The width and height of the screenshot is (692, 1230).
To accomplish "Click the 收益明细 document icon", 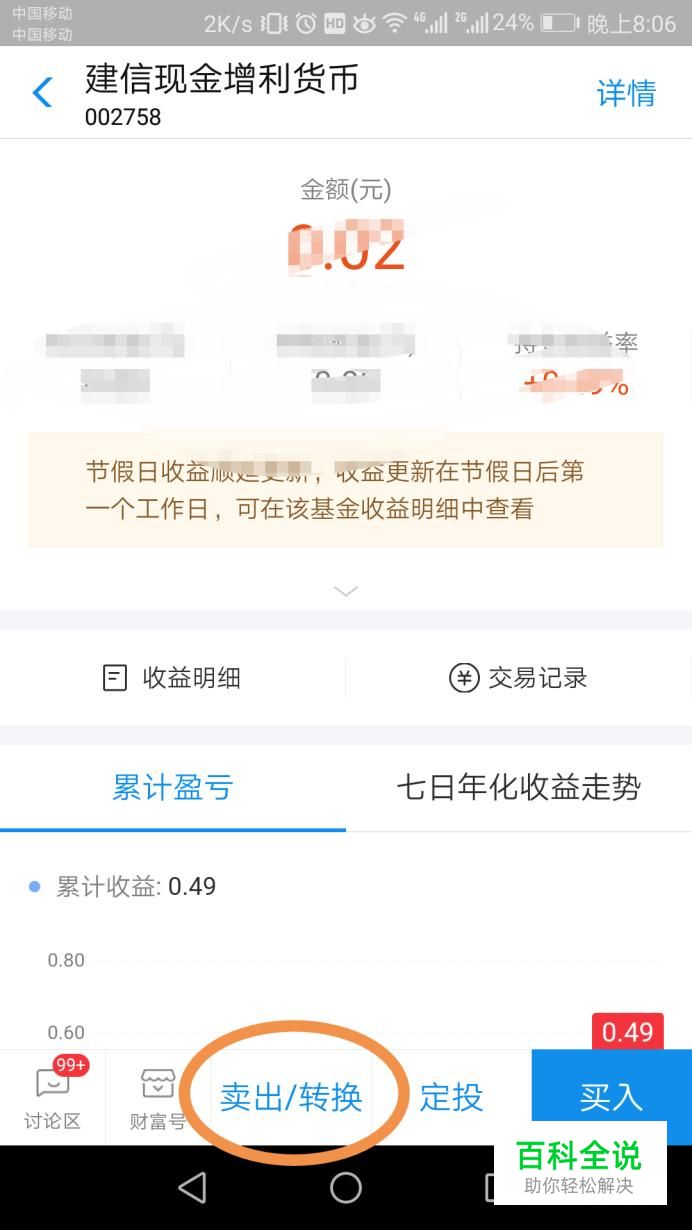I will pos(115,678).
